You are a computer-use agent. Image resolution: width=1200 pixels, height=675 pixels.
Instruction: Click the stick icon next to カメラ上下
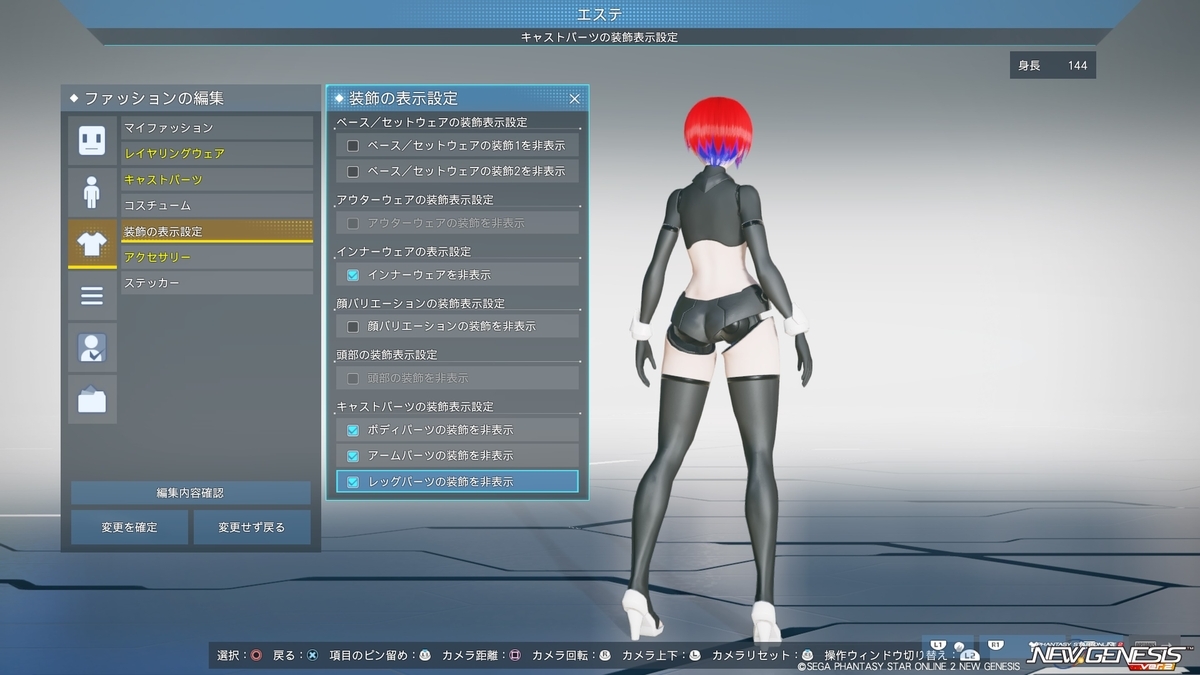pos(695,655)
